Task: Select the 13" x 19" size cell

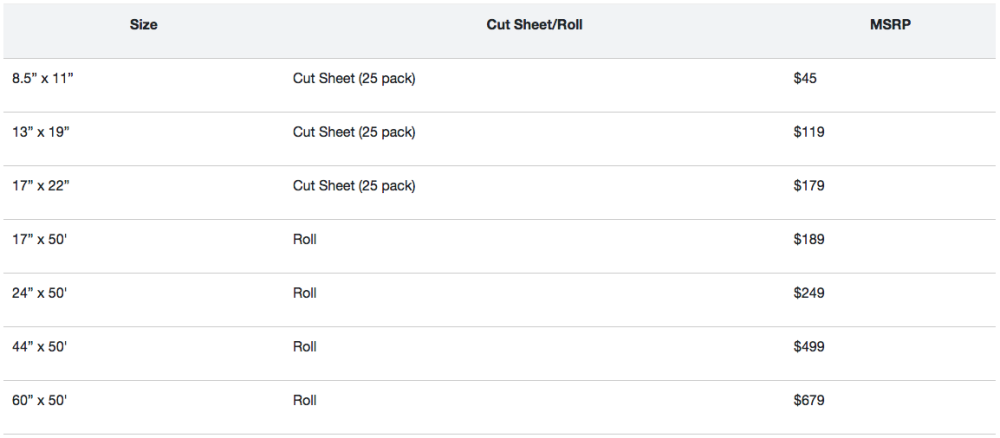Action: [x=41, y=133]
